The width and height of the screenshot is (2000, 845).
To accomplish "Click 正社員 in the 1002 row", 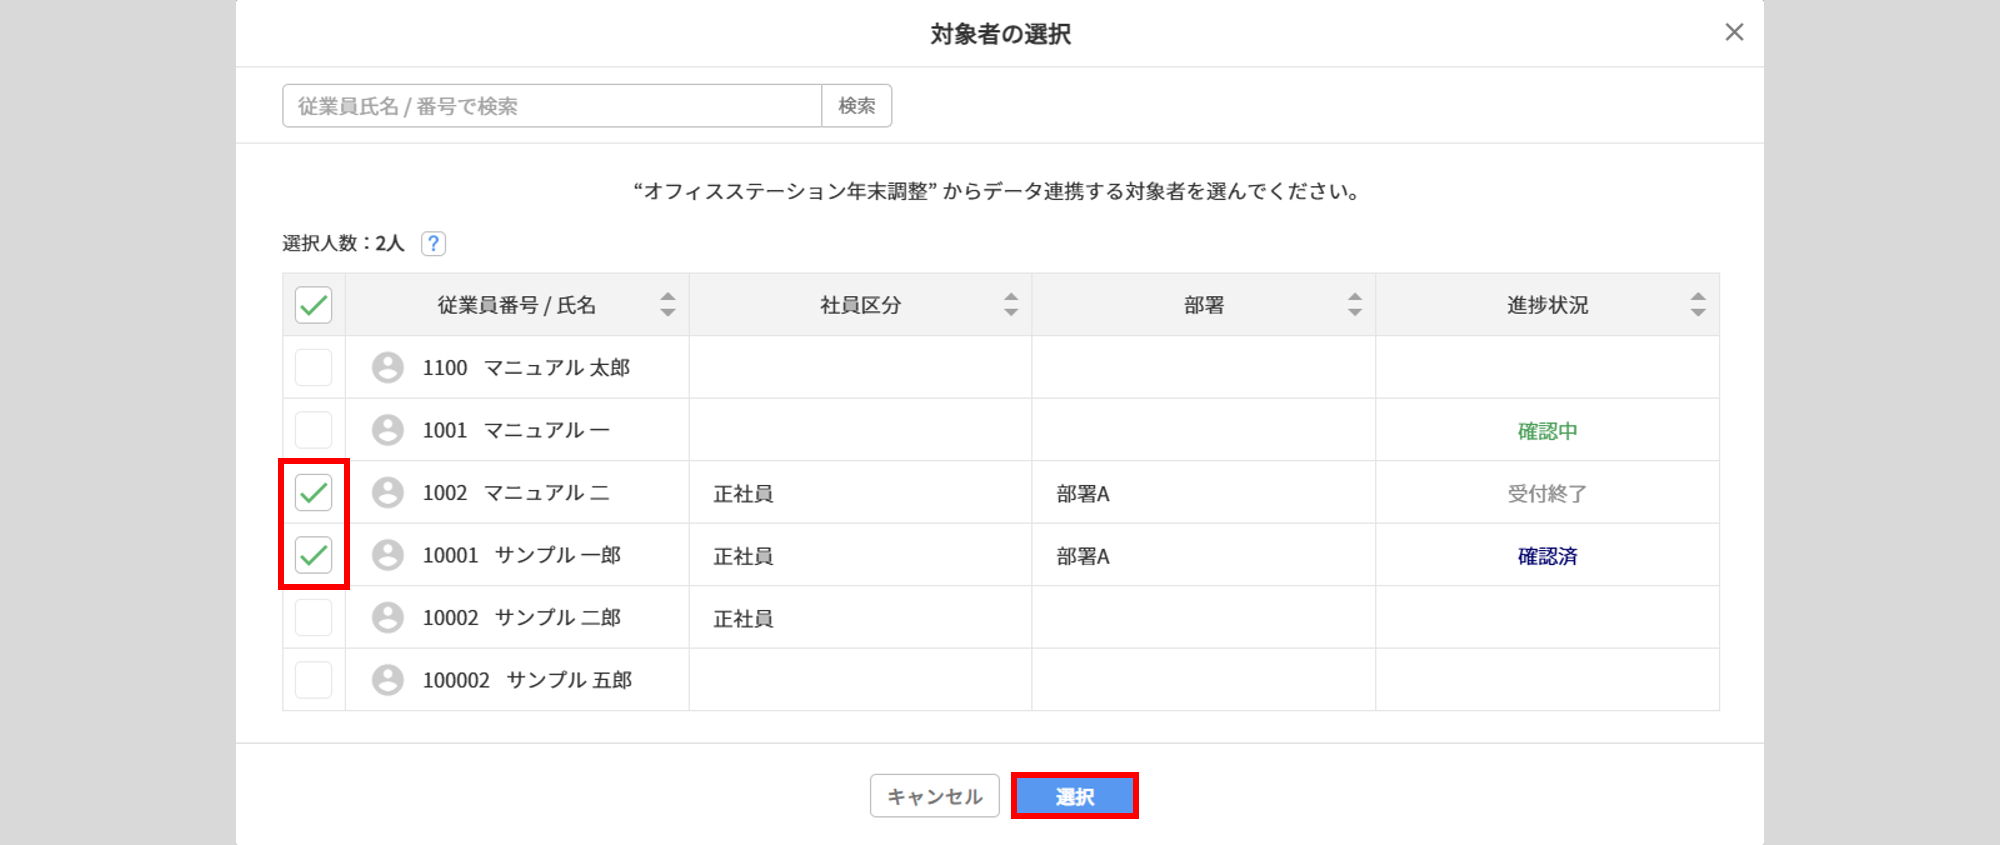I will (x=743, y=494).
